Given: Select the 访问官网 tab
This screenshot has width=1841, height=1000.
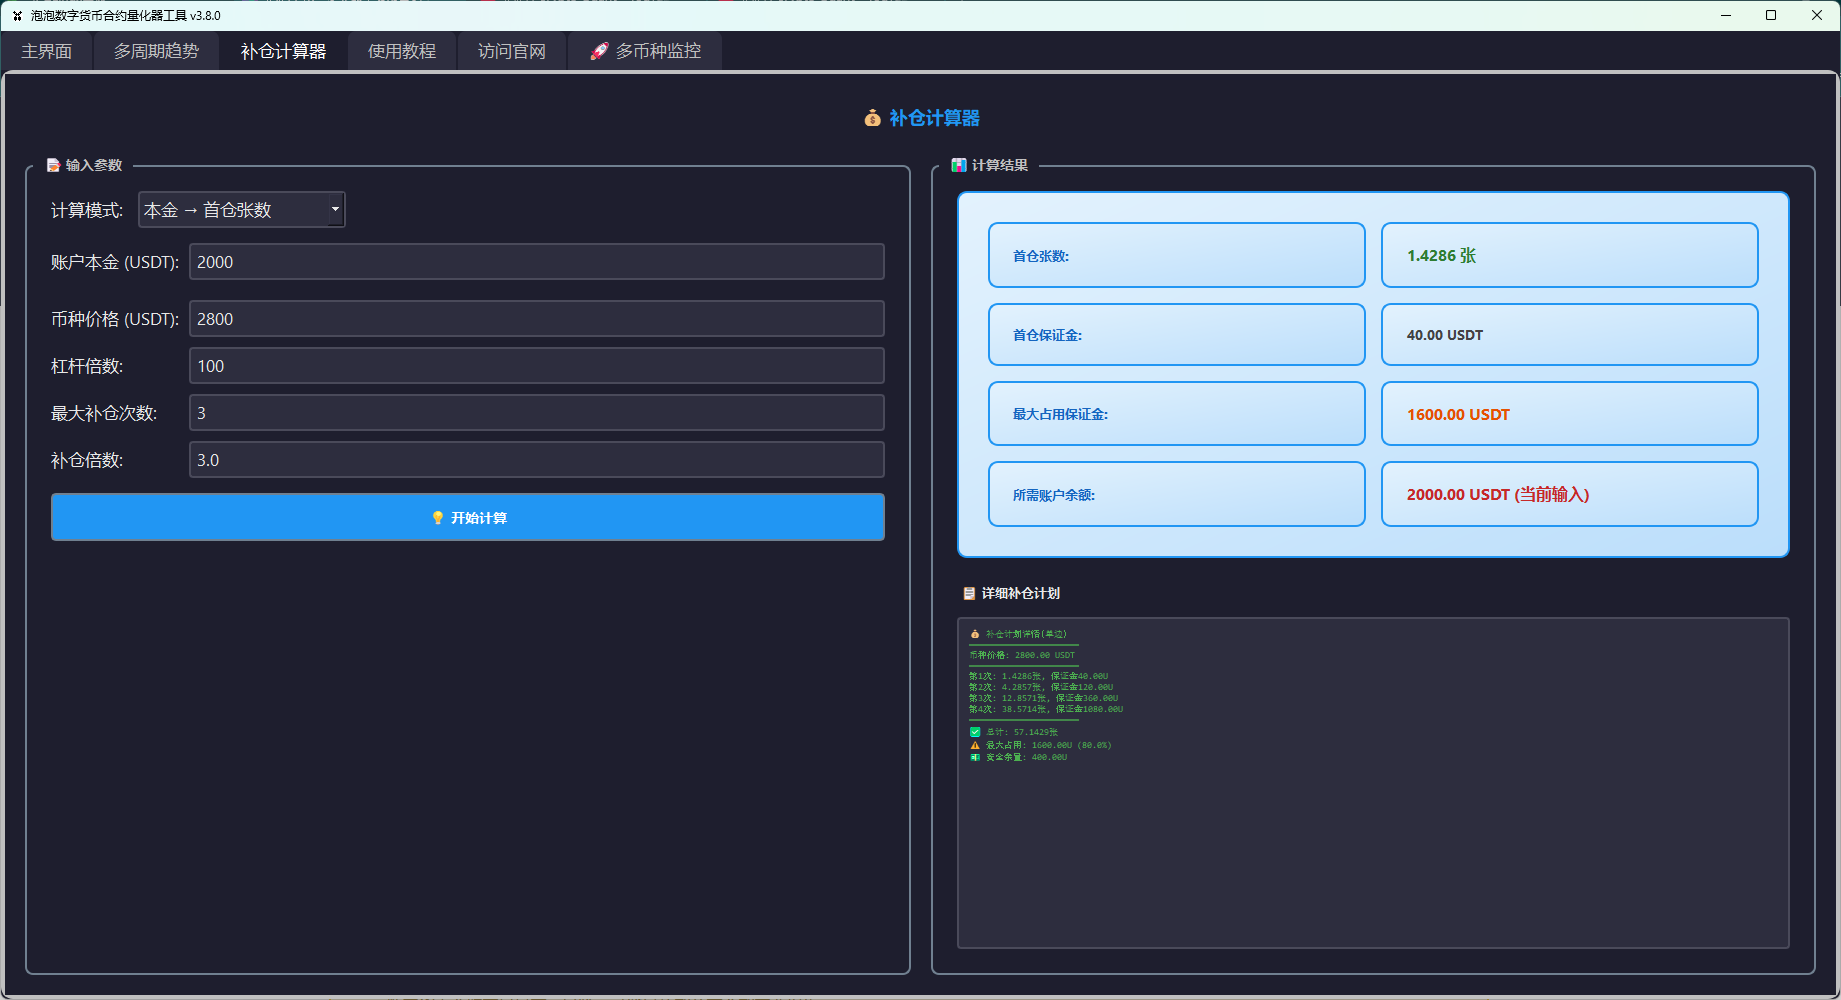Looking at the screenshot, I should [511, 51].
